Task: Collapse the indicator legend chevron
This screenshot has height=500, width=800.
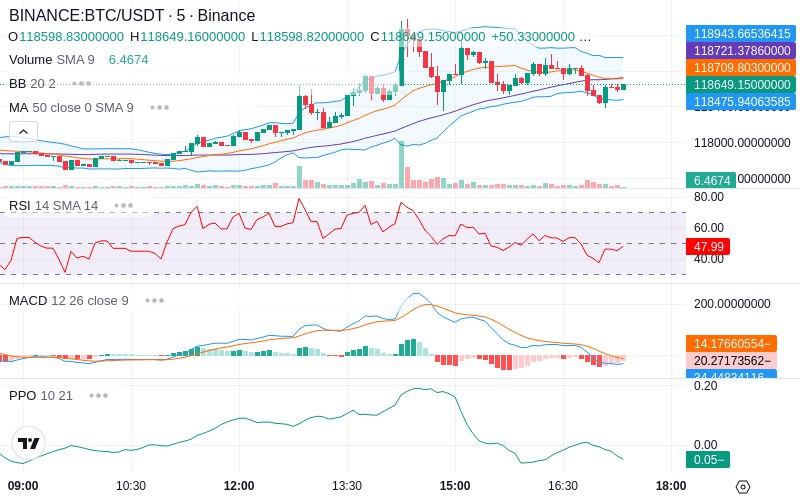Action: pyautogui.click(x=23, y=132)
